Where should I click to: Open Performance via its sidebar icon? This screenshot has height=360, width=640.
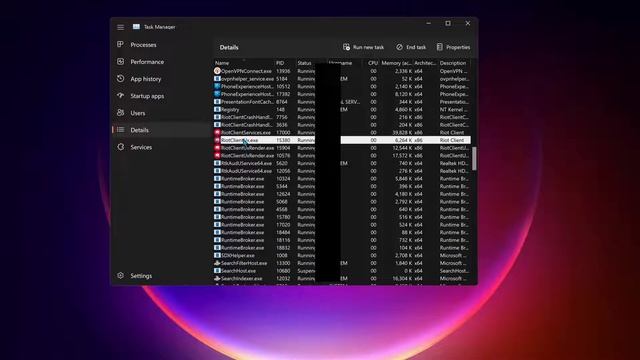(120, 61)
